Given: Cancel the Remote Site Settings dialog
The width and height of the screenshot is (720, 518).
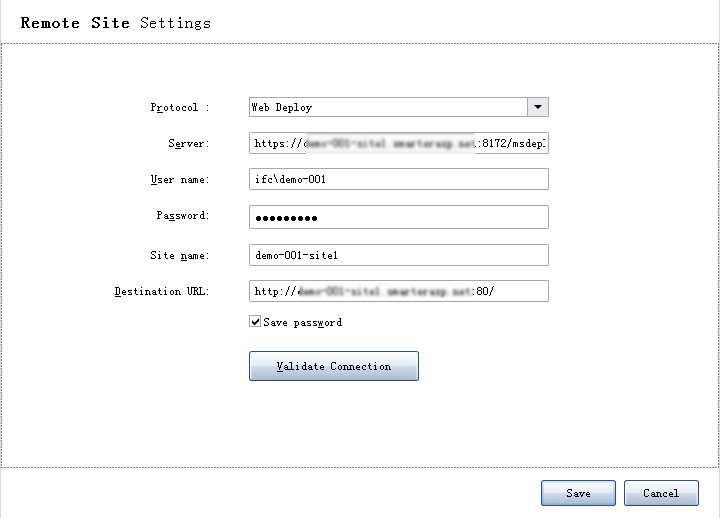Looking at the screenshot, I should click(661, 493).
